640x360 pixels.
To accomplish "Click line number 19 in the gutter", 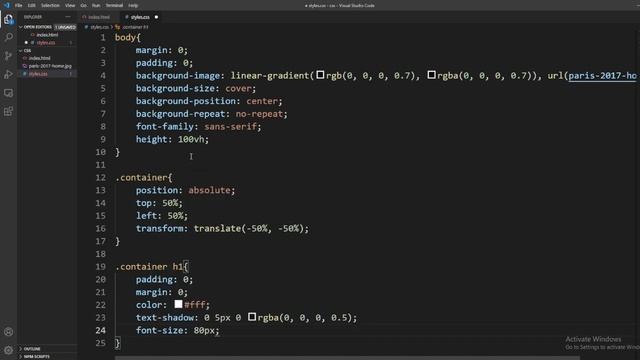I will click(100, 267).
